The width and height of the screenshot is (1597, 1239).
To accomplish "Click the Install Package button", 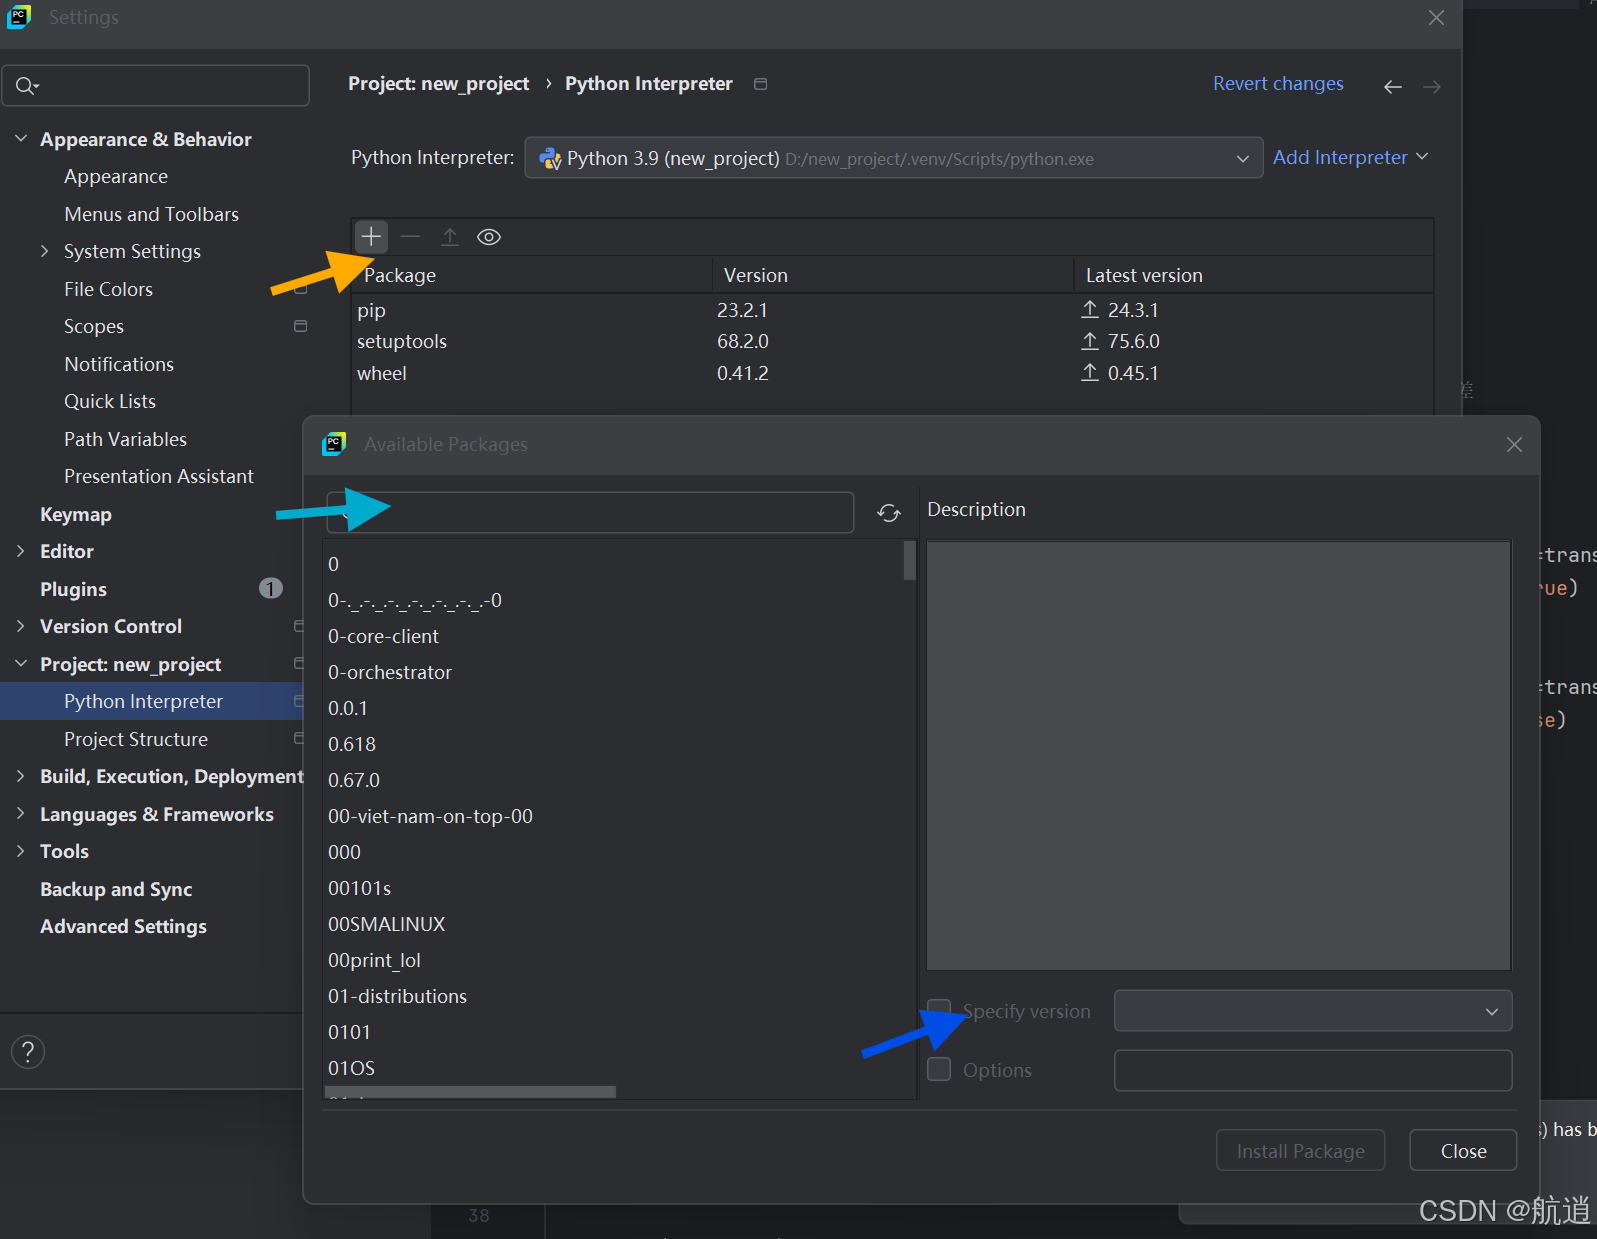I will pos(1300,1151).
